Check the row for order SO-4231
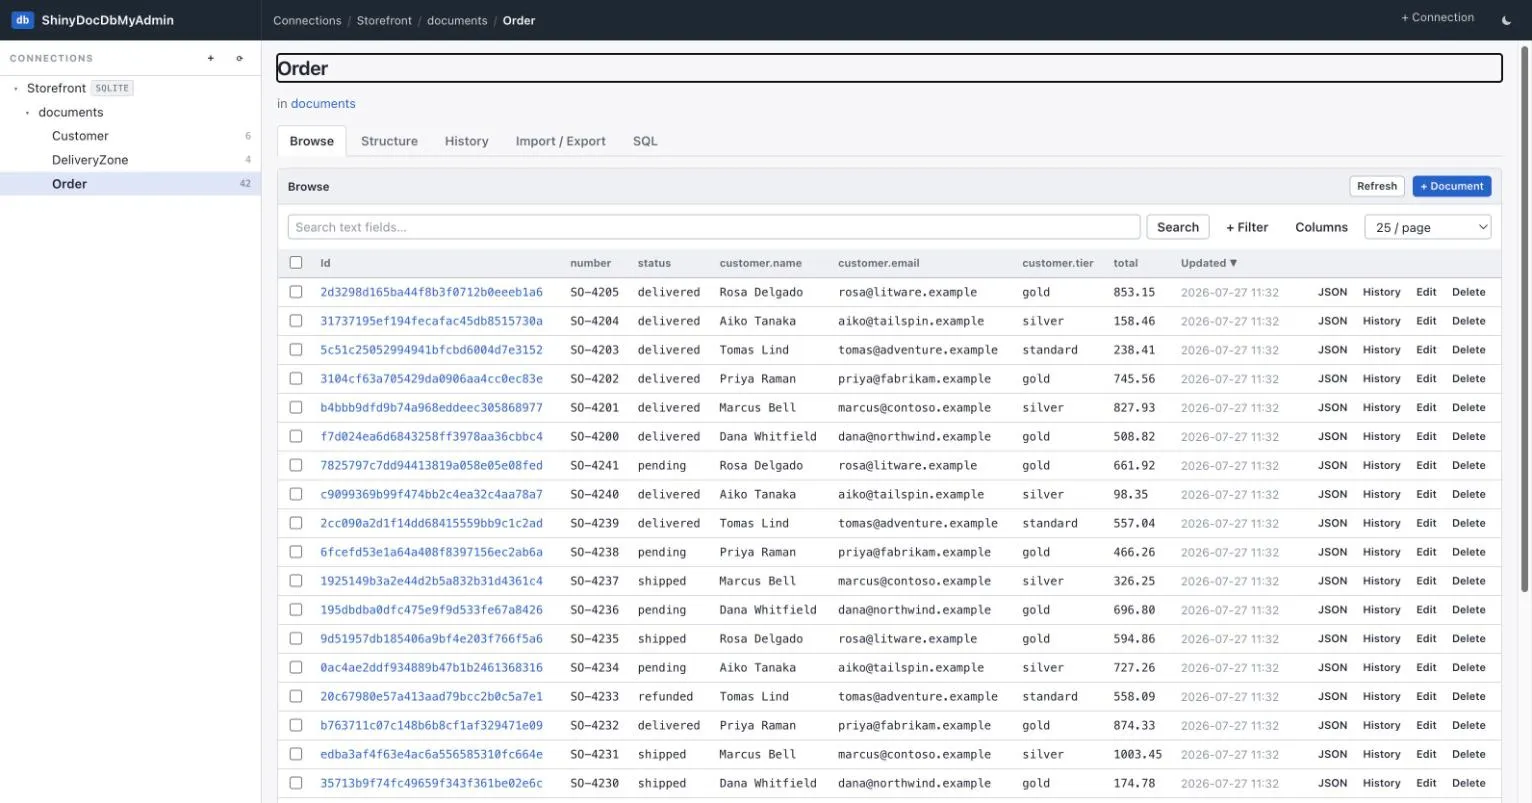 (x=296, y=754)
